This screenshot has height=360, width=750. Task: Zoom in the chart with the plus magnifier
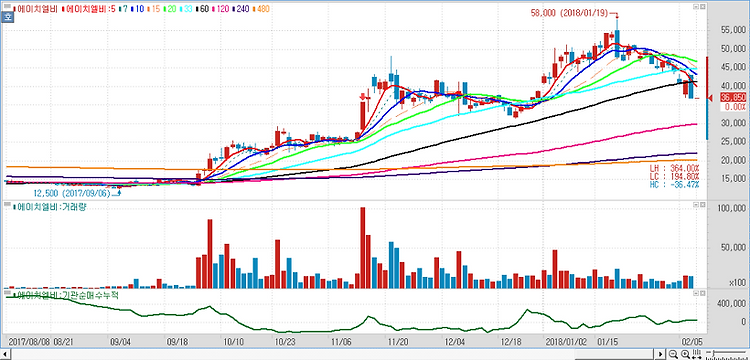pyautogui.click(x=684, y=354)
